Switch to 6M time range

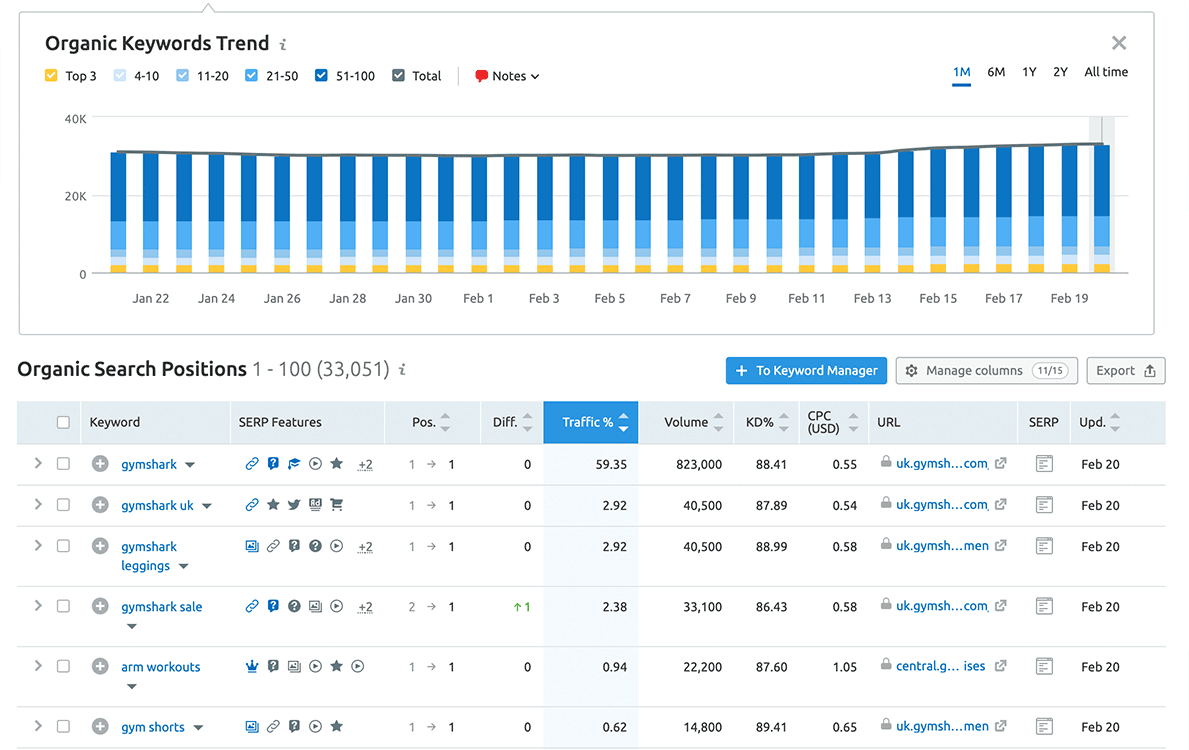(x=996, y=72)
